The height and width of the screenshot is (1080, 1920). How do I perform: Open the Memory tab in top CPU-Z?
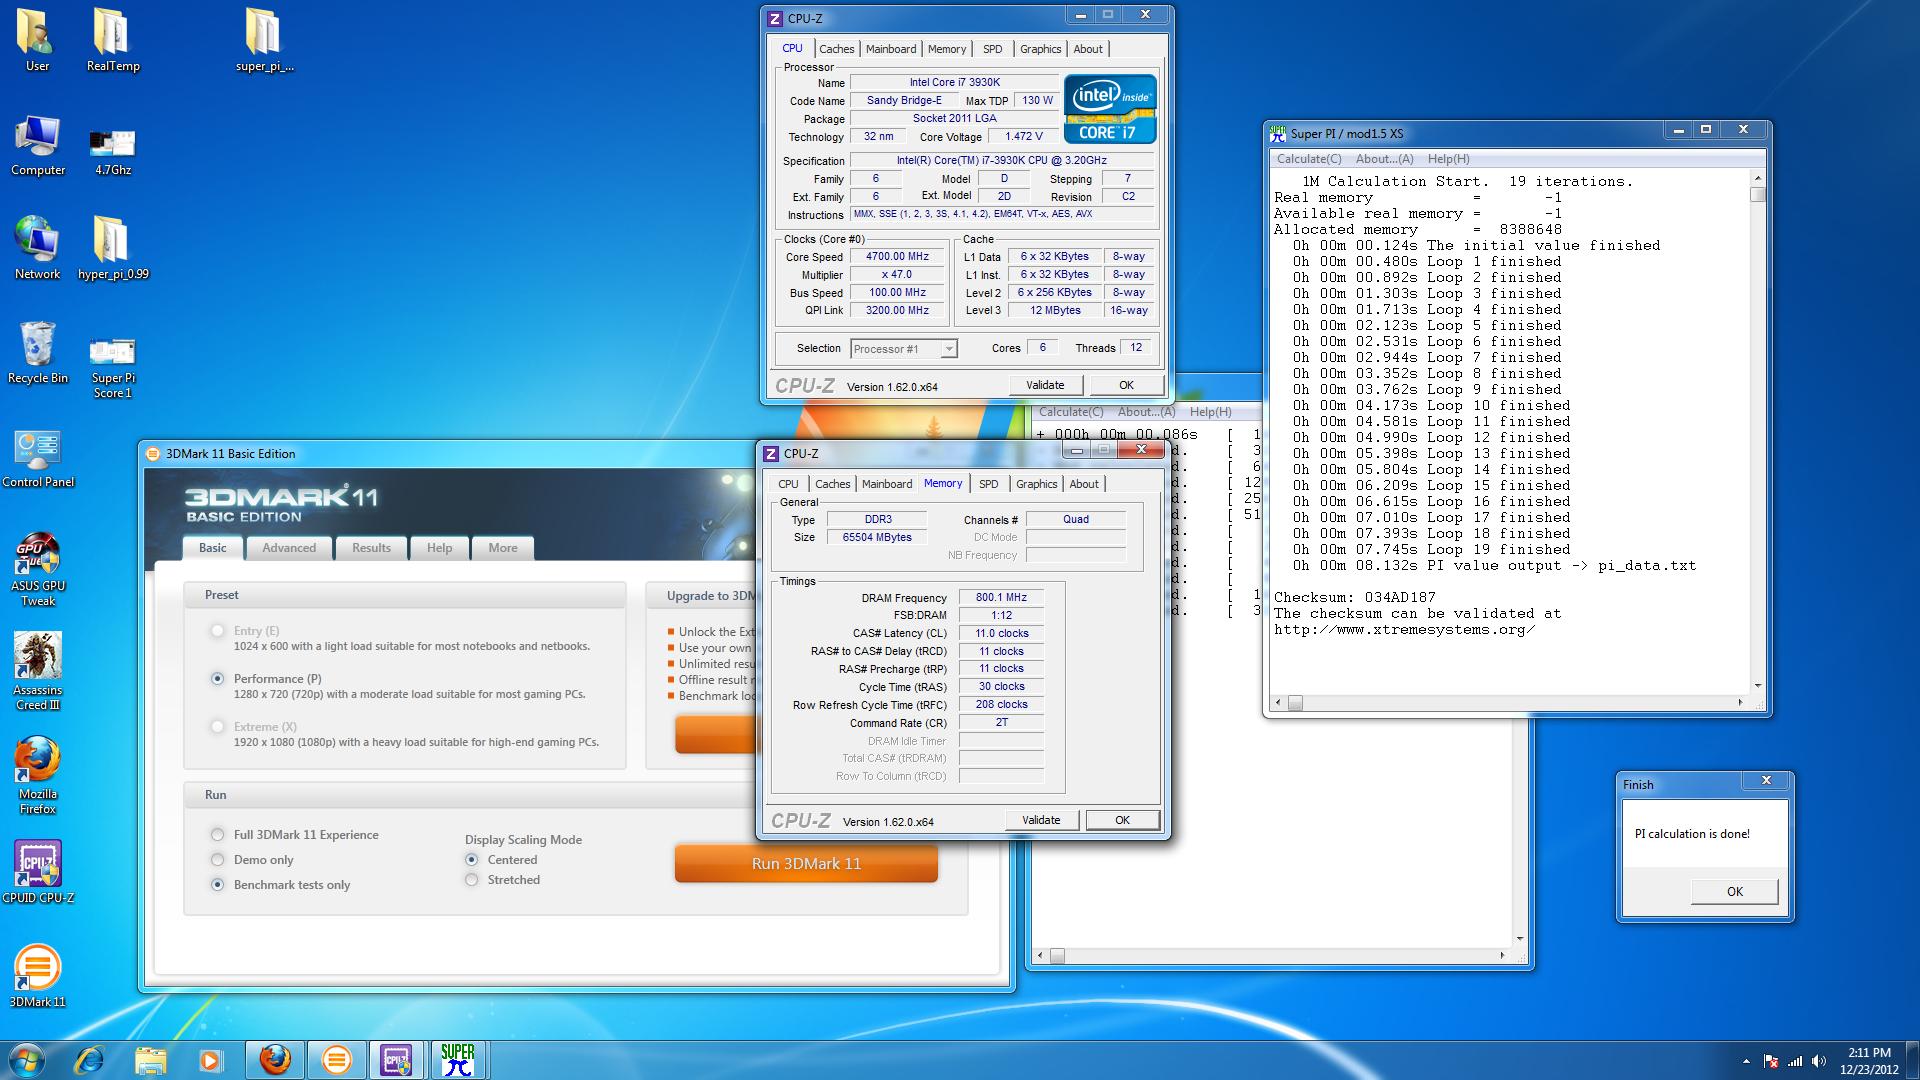(946, 49)
